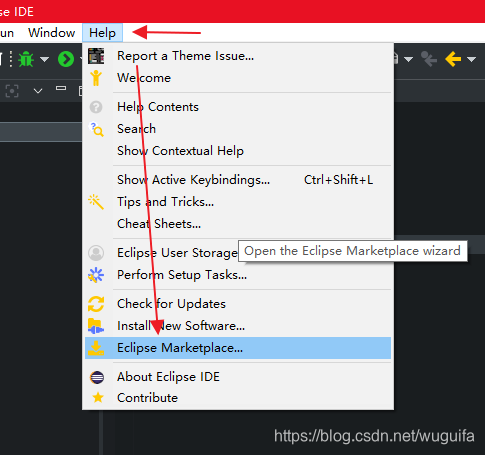Click the Install New Software icon
The width and height of the screenshot is (485, 455).
tap(96, 326)
